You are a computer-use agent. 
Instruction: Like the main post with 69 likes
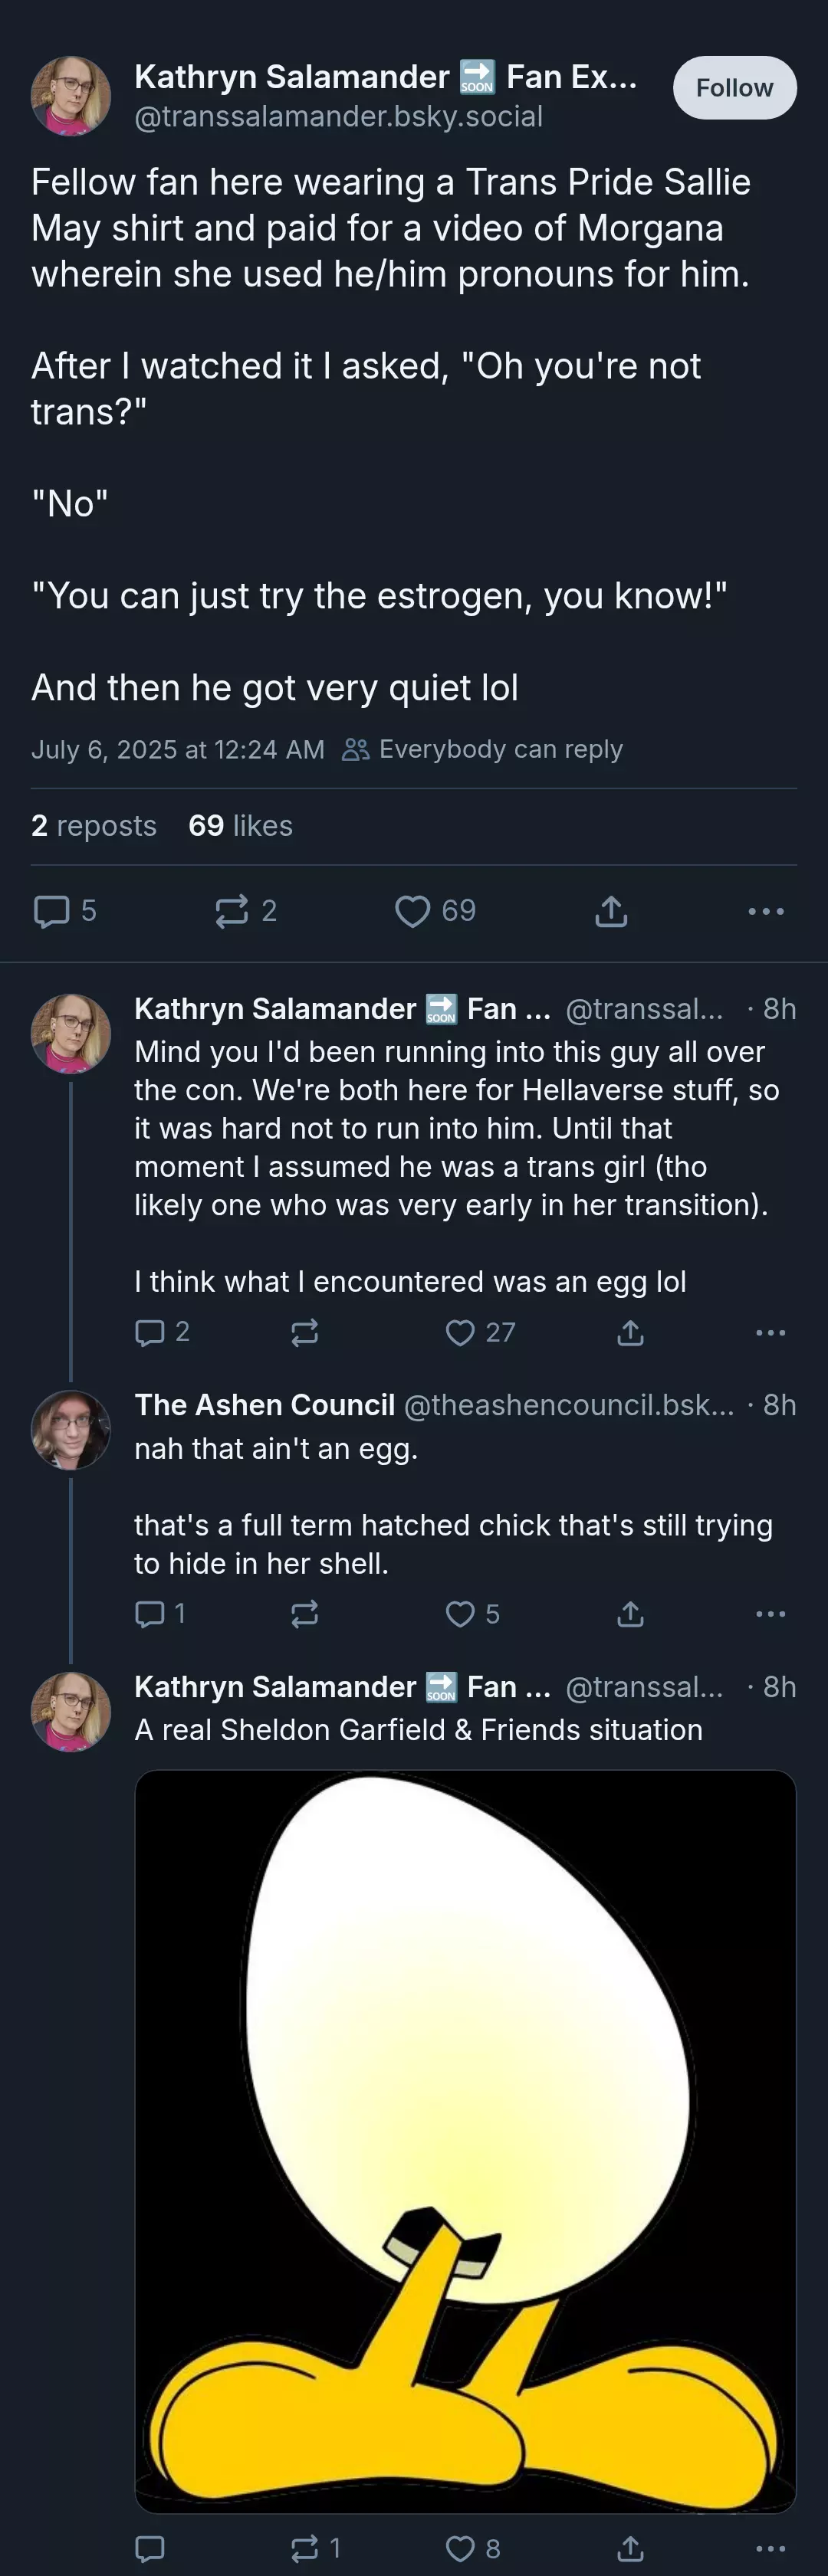coord(412,911)
